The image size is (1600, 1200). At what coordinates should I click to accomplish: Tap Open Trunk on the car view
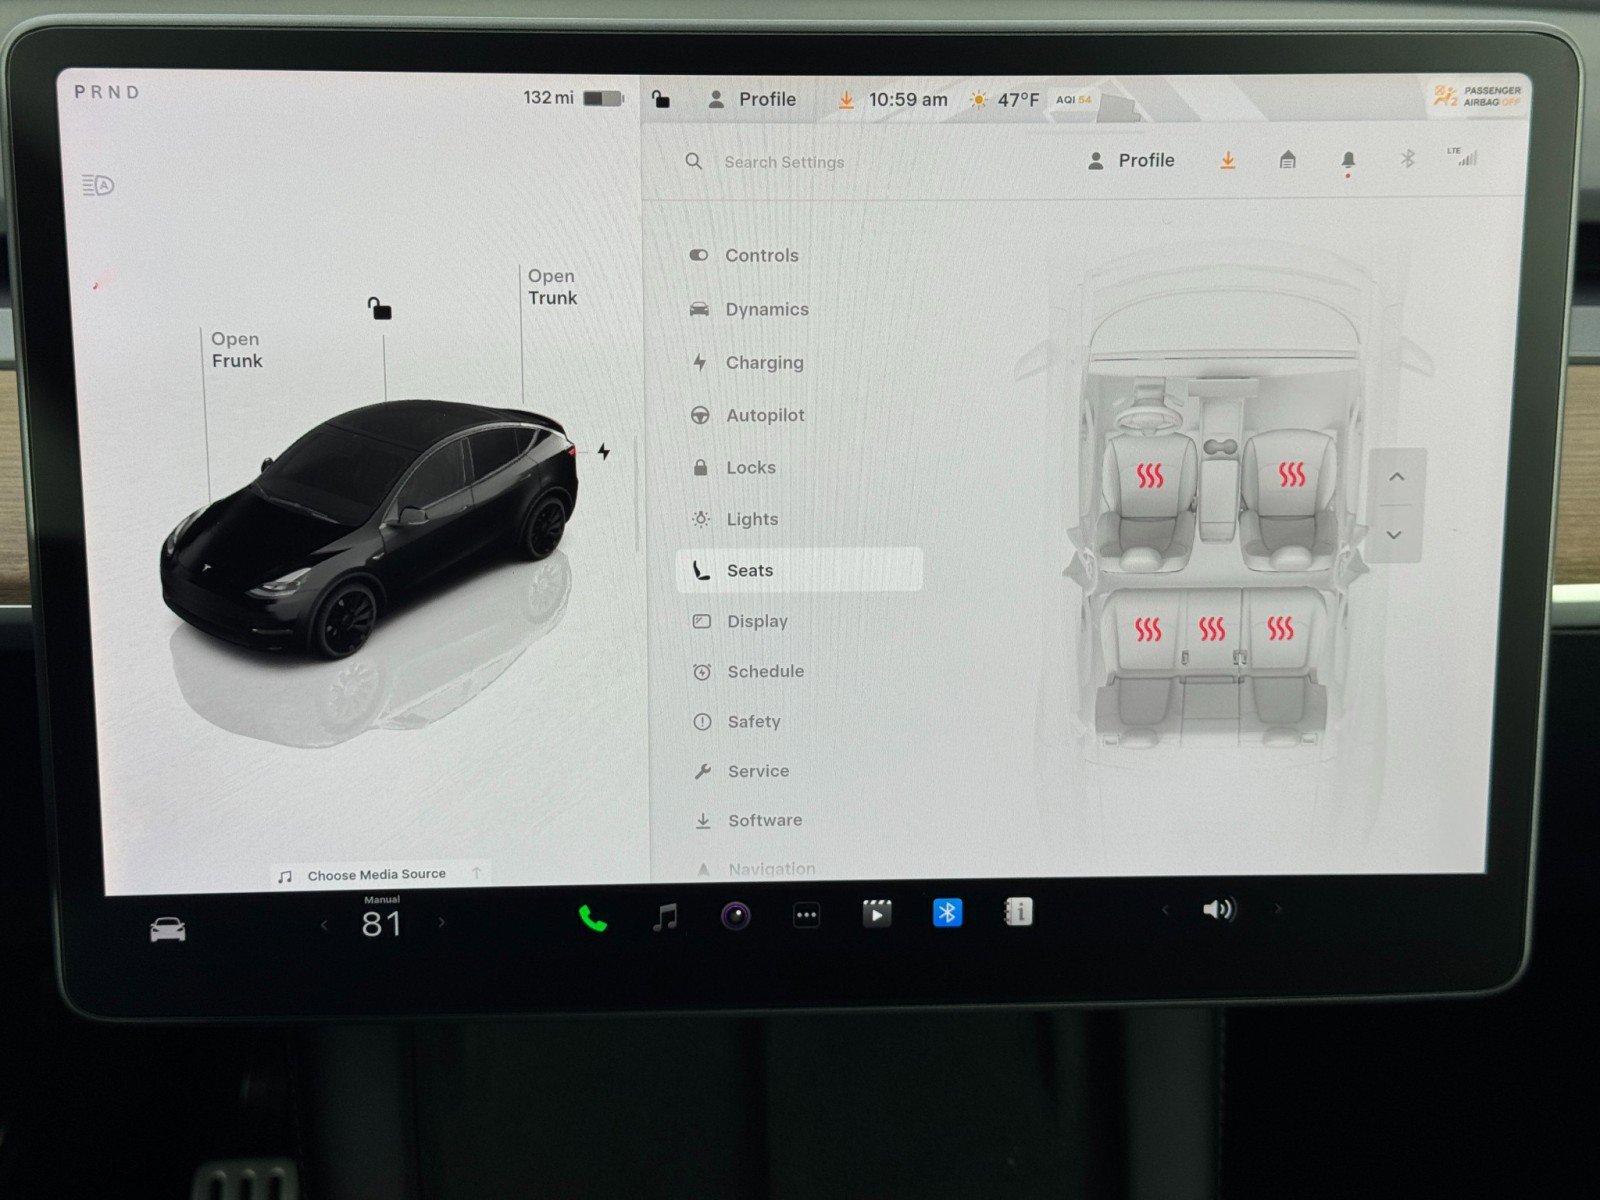click(x=552, y=287)
